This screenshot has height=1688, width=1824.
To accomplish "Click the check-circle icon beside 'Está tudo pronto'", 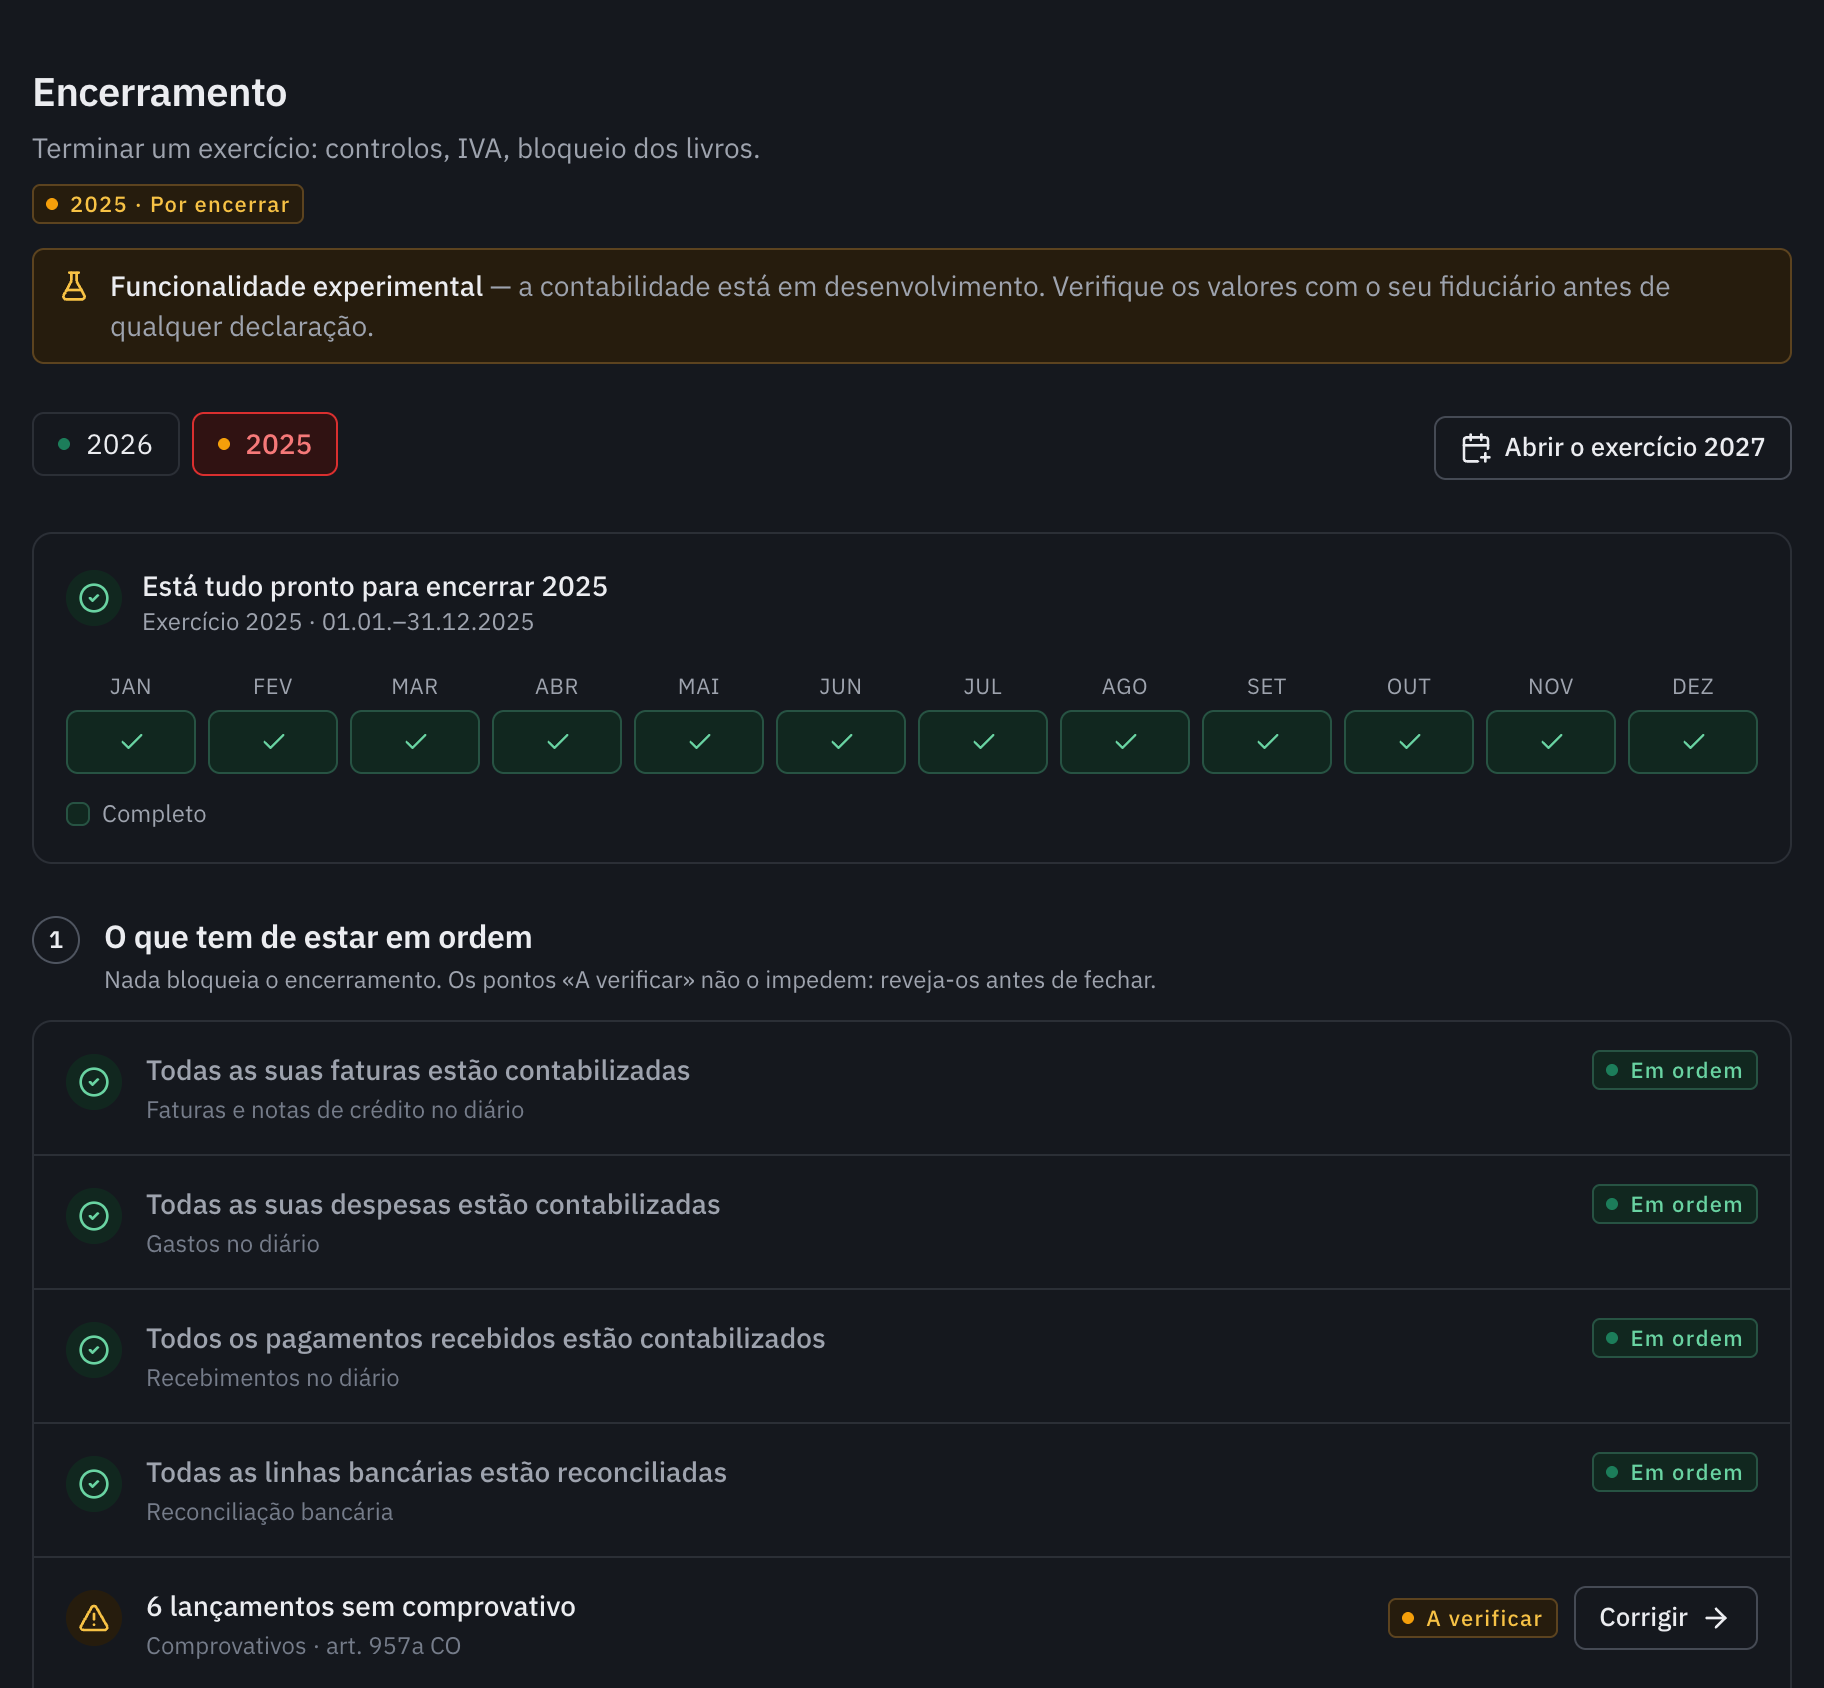I will [x=94, y=598].
